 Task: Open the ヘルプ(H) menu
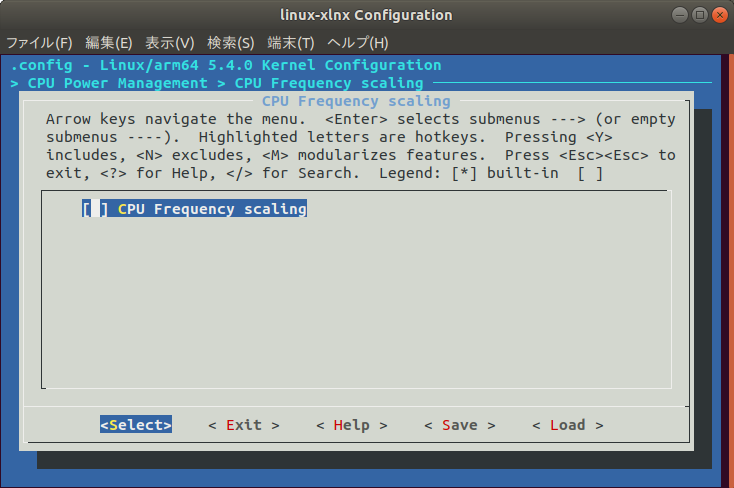click(358, 43)
